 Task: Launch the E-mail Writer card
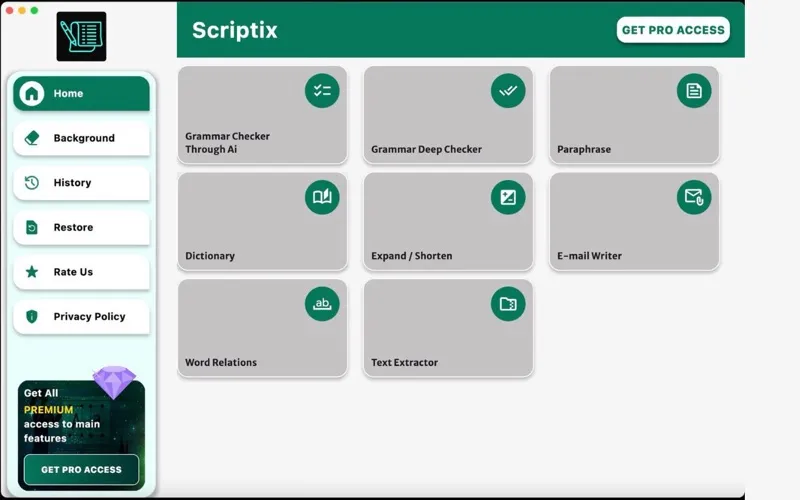[634, 221]
